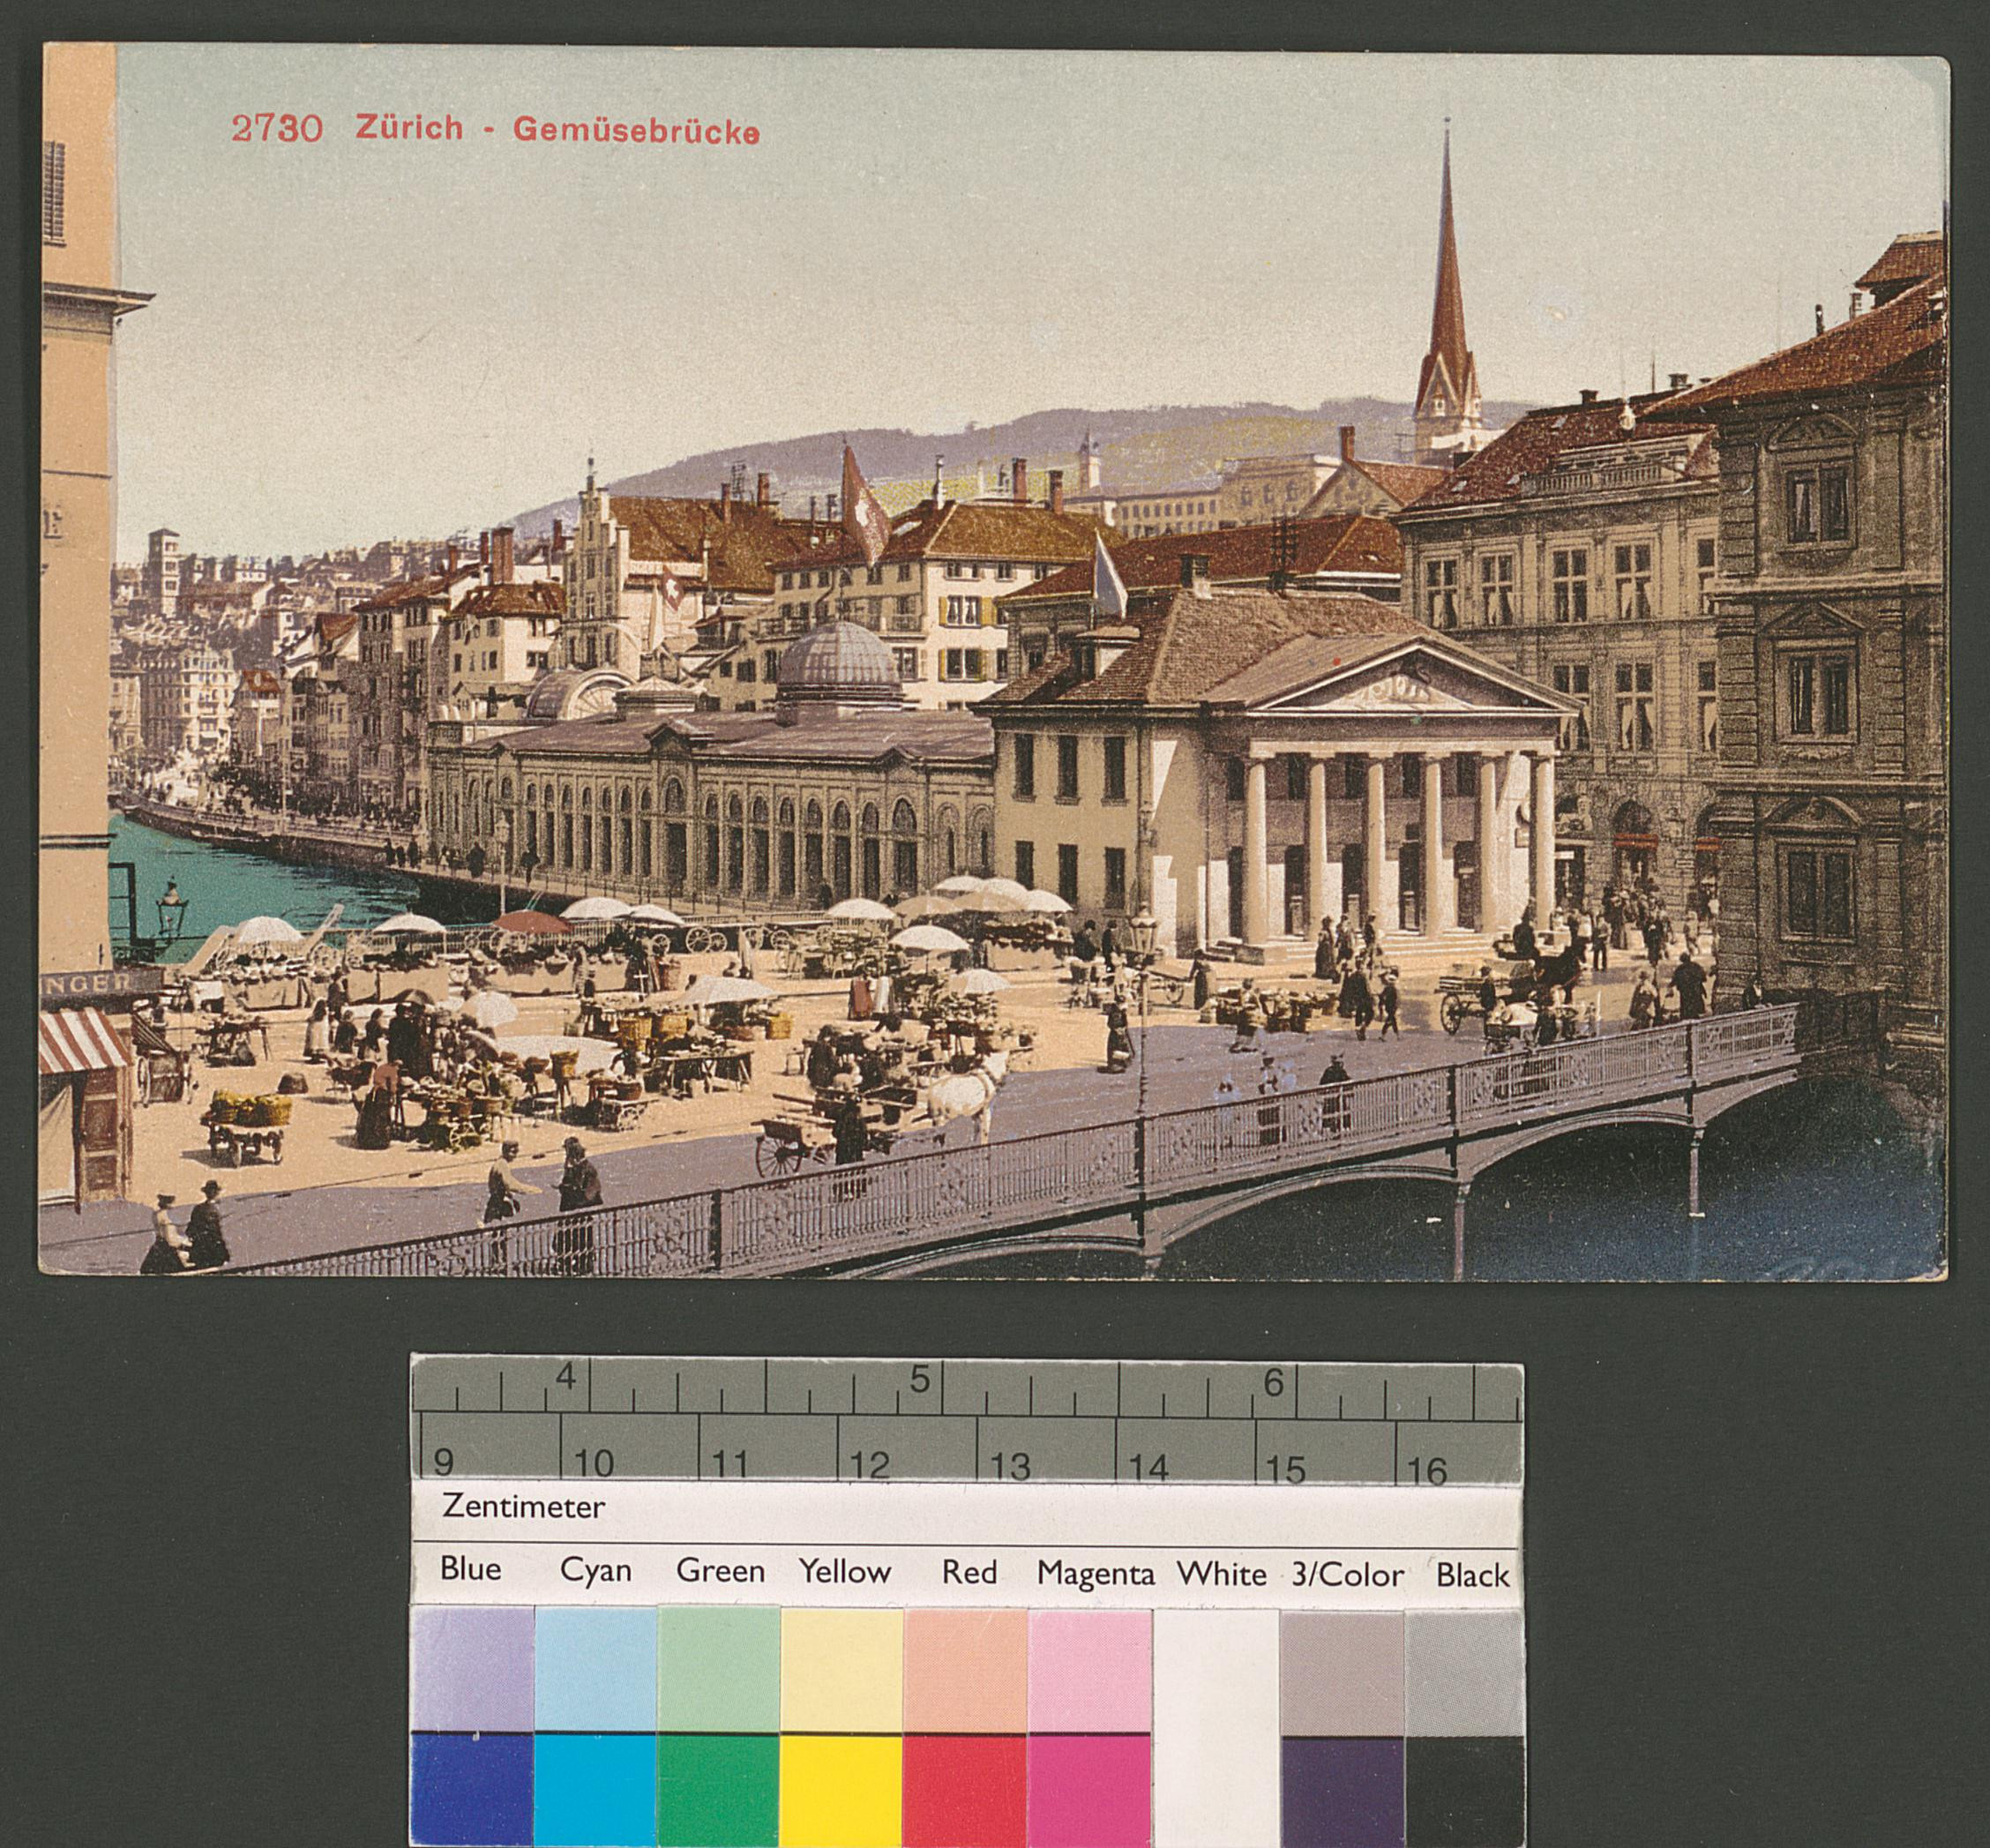Click the number 2730 on the postcard
Viewport: 1990px width, 1848px height.
pyautogui.click(x=277, y=130)
